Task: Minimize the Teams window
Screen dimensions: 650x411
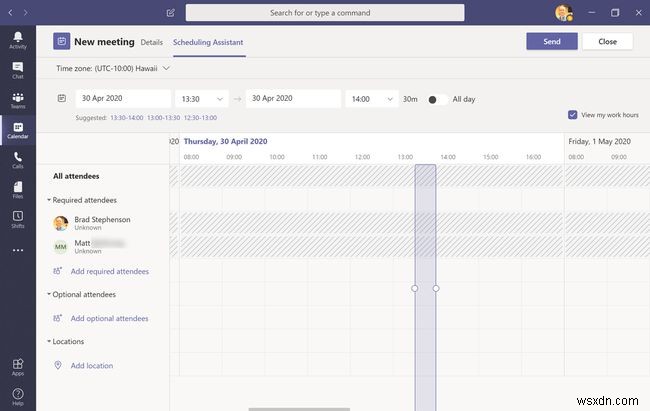Action: click(592, 12)
